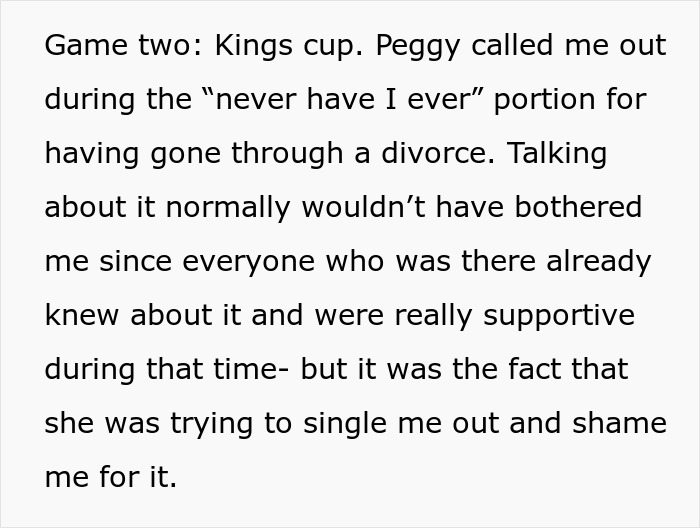Click the word "shame"
The image size is (700, 528).
point(619,423)
